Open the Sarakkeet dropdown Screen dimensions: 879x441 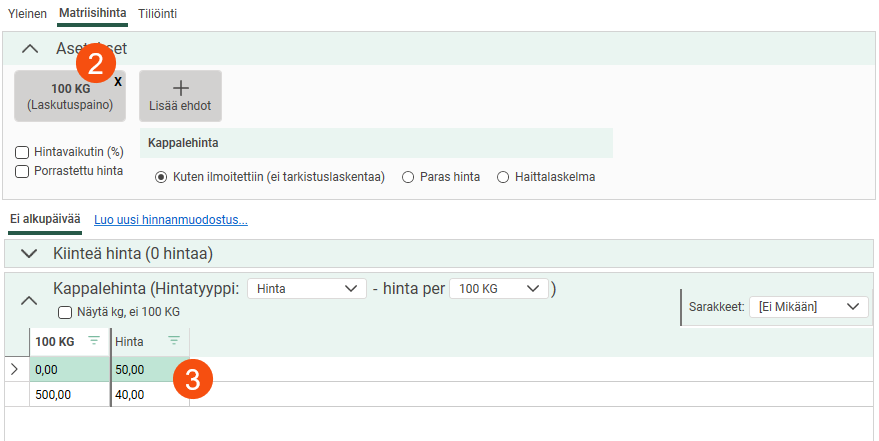coord(808,307)
